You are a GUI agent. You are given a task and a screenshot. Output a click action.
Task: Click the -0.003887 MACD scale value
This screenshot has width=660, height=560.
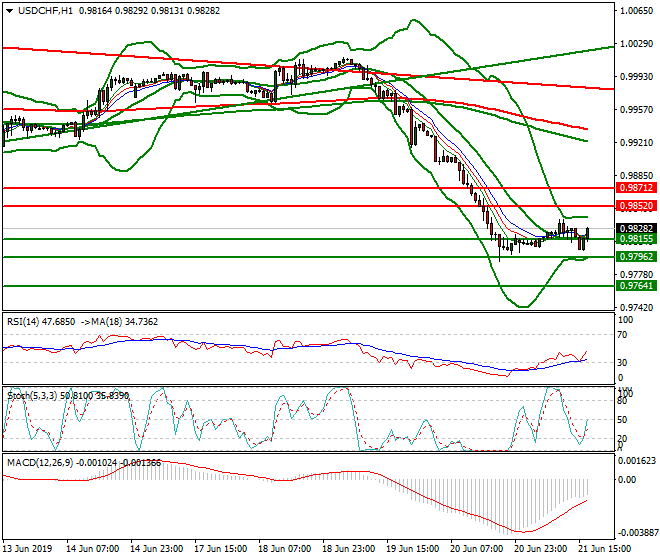637,533
